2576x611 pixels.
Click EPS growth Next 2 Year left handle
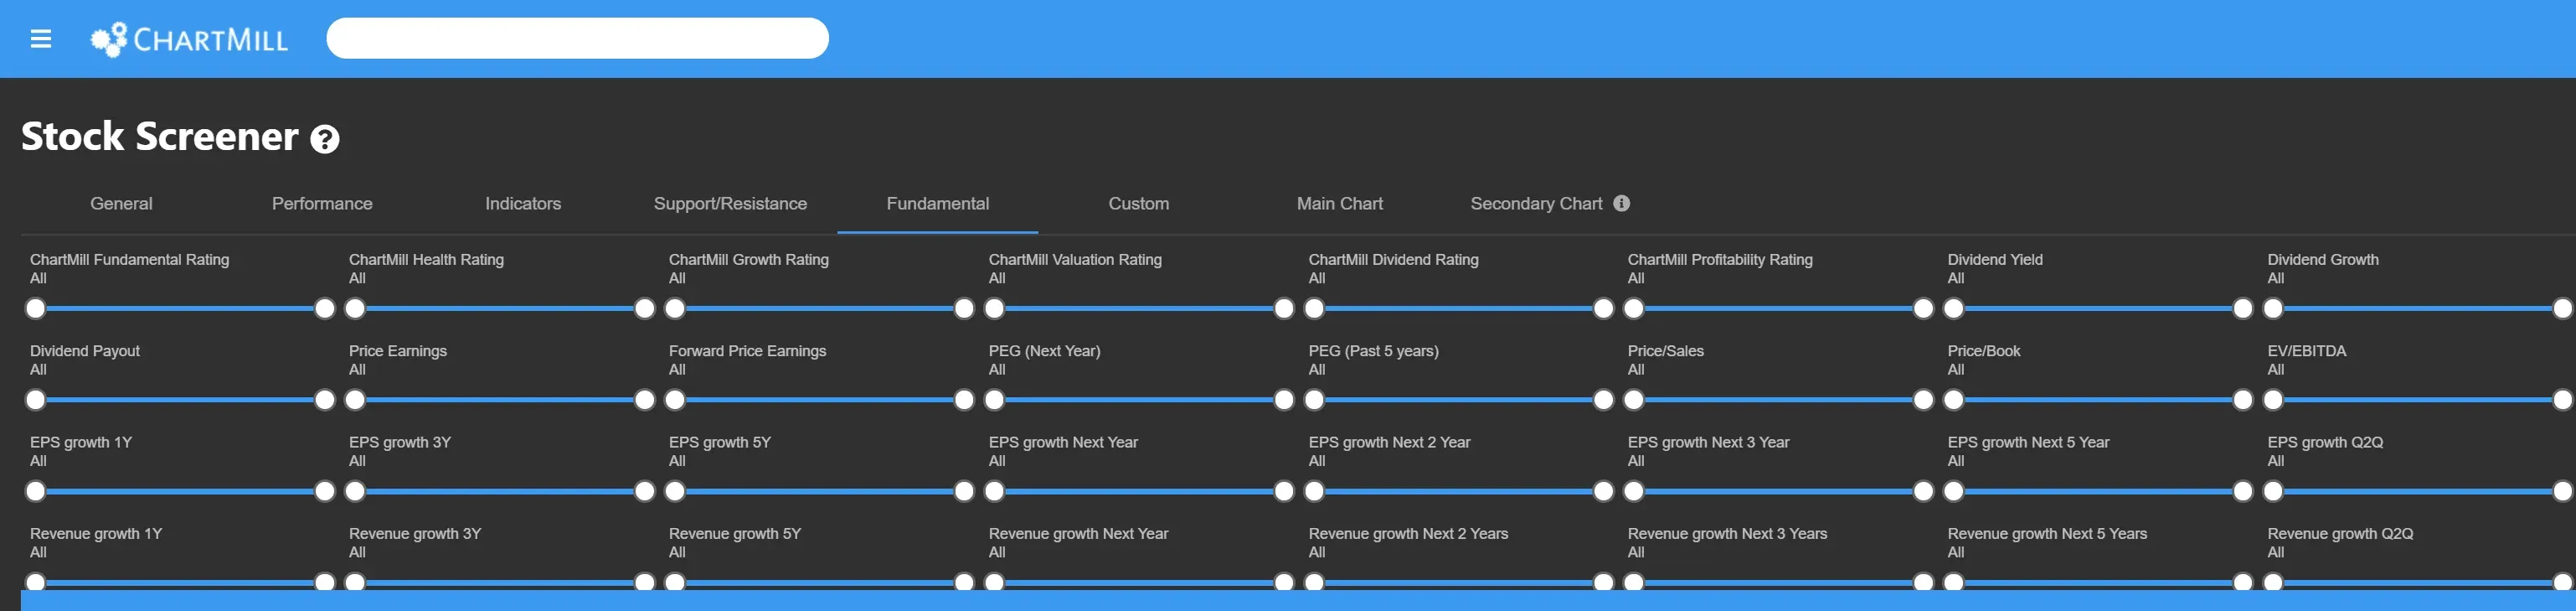tap(1314, 491)
